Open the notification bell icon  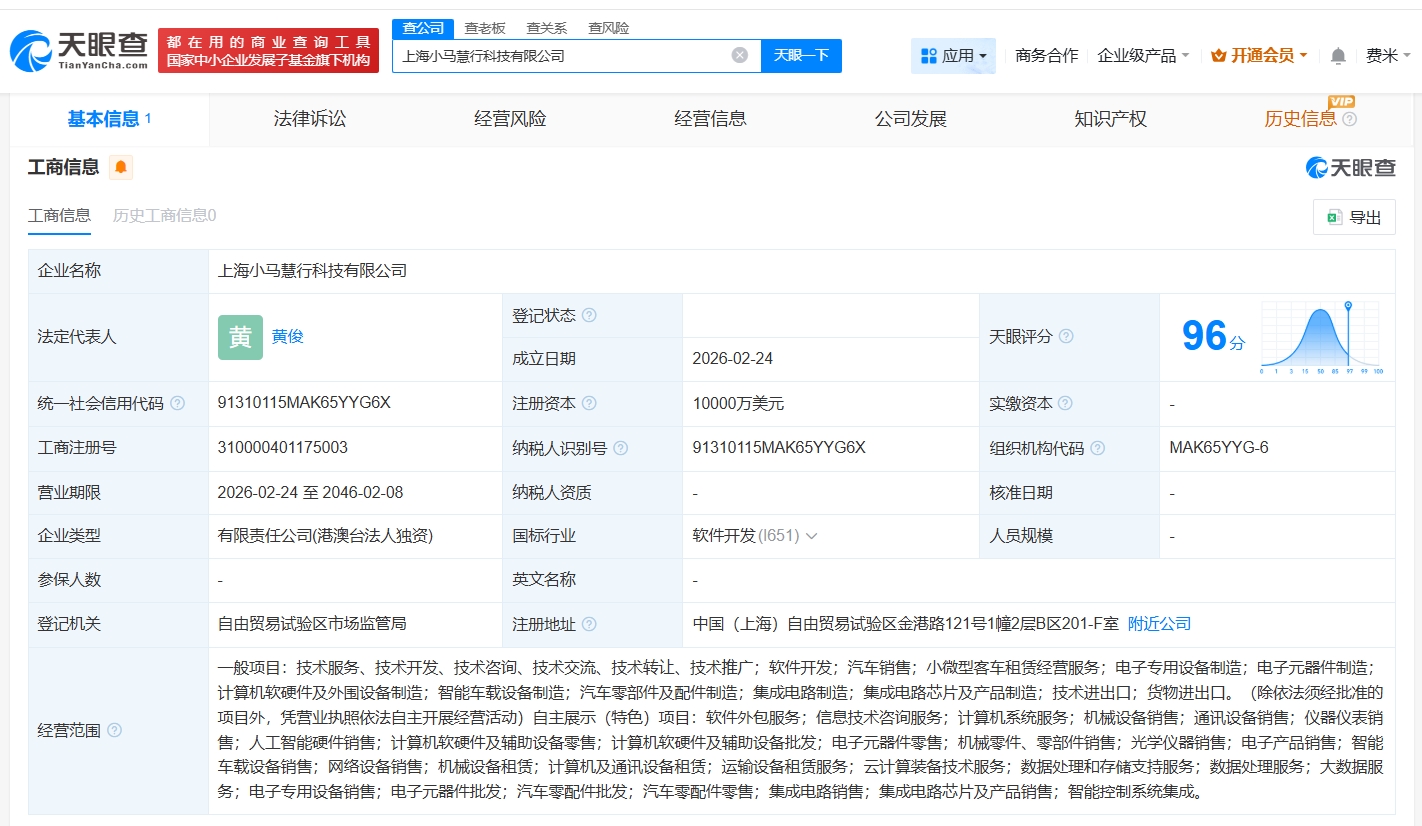point(1338,56)
